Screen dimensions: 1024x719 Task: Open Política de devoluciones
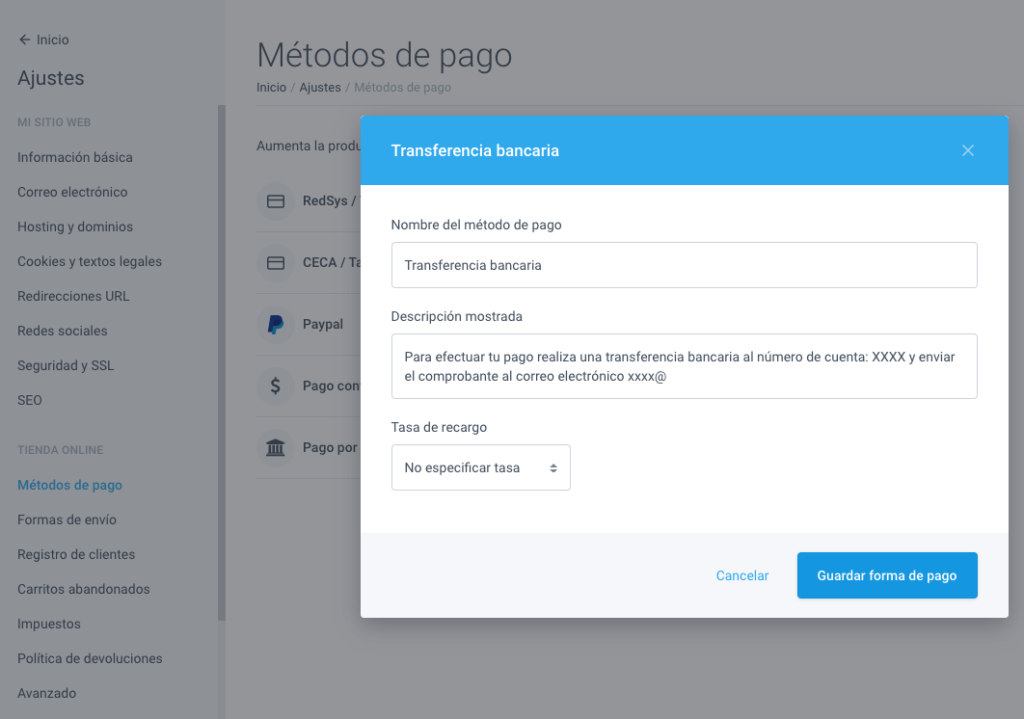[x=89, y=658]
